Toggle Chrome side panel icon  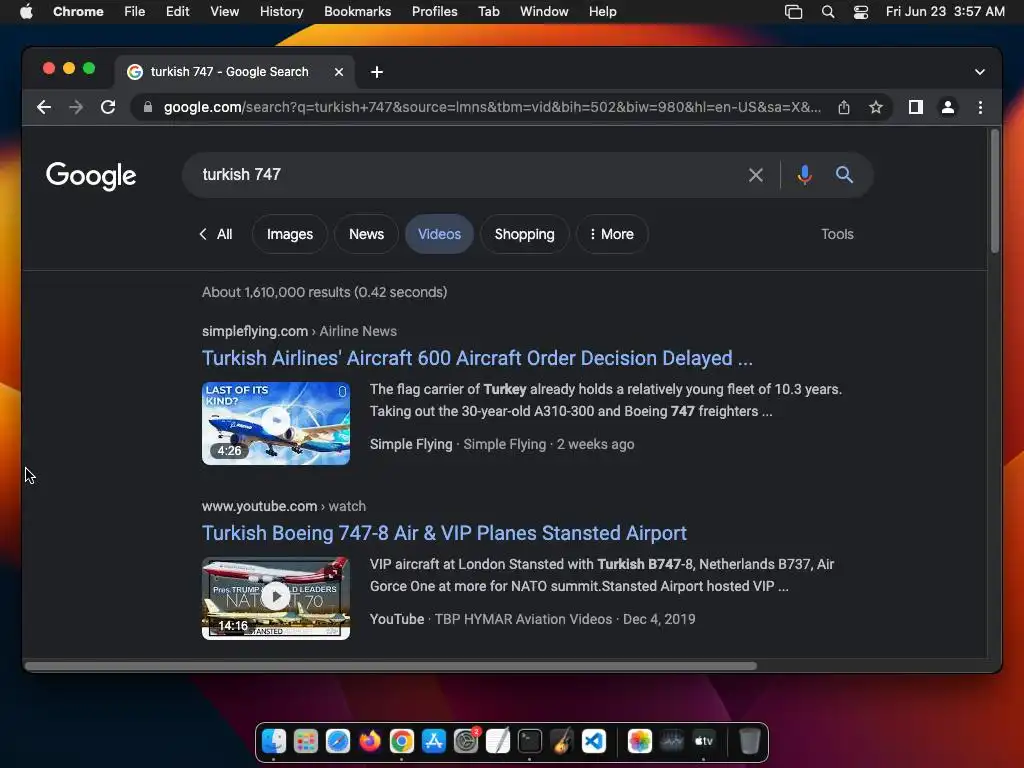[916, 107]
